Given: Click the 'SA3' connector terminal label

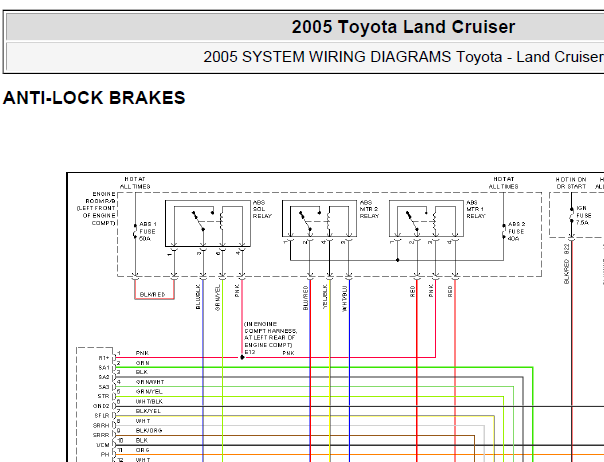Looking at the screenshot, I should [x=104, y=387].
